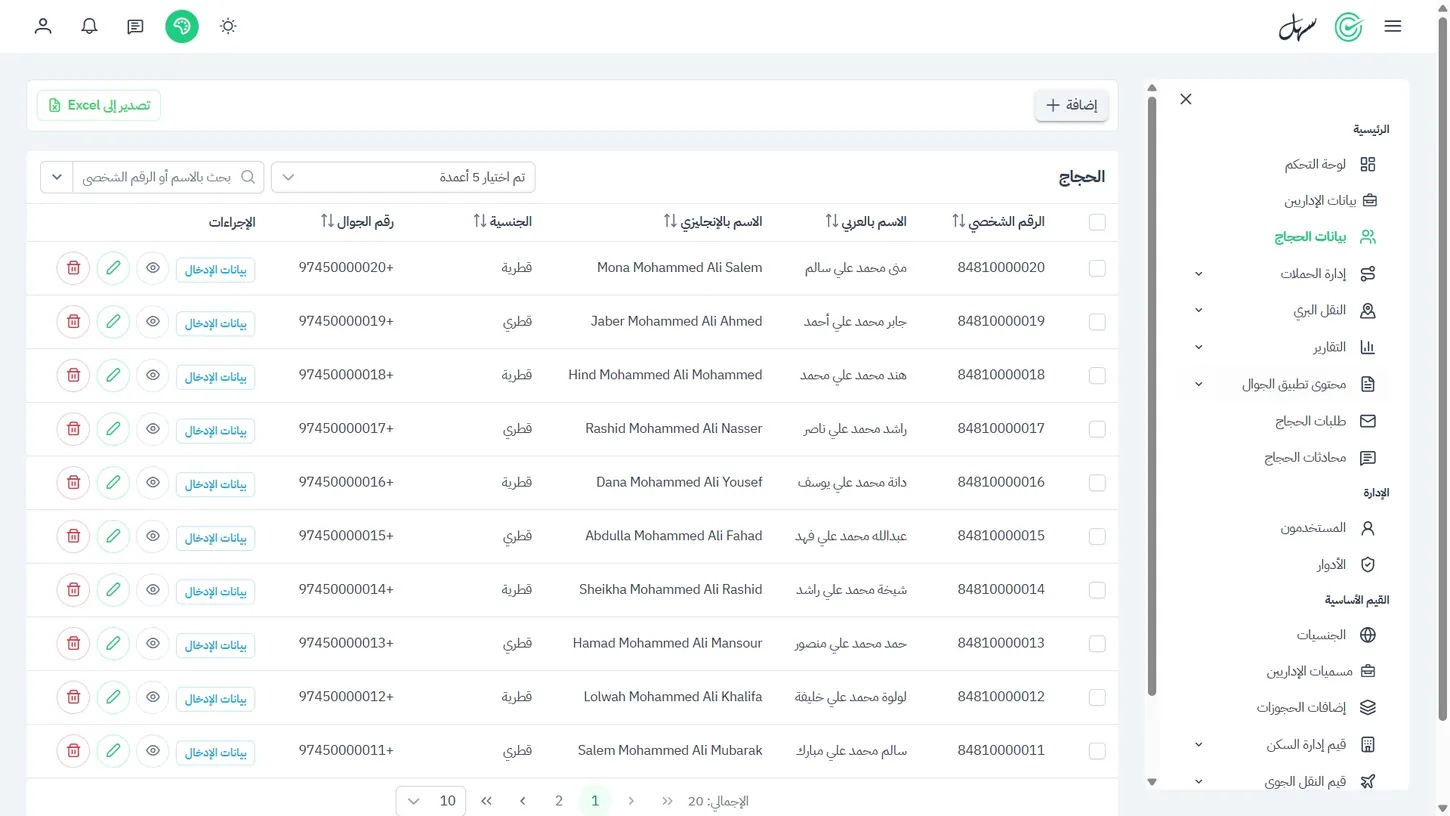Sort by الاسم بالإنجليزي column
The image size is (1450, 816).
click(x=670, y=221)
